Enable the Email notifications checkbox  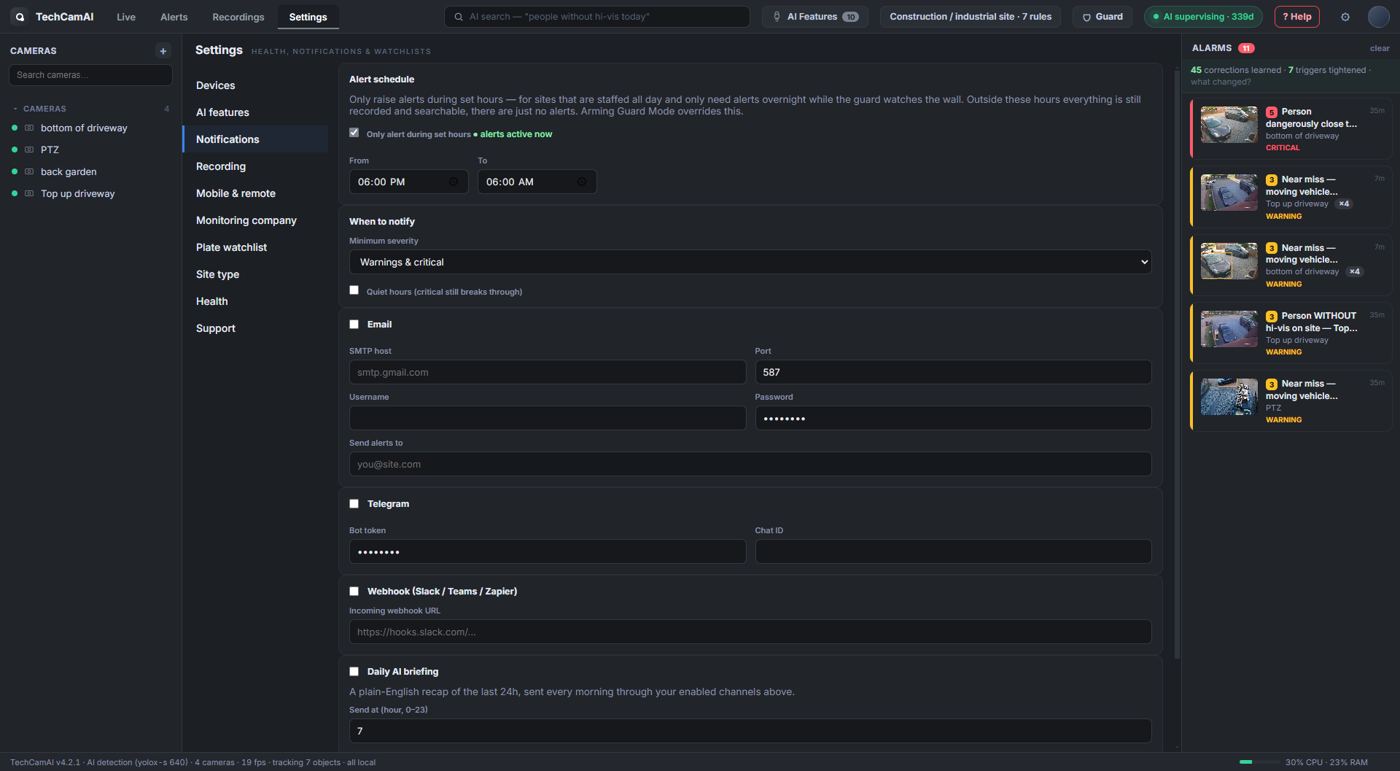tap(354, 324)
